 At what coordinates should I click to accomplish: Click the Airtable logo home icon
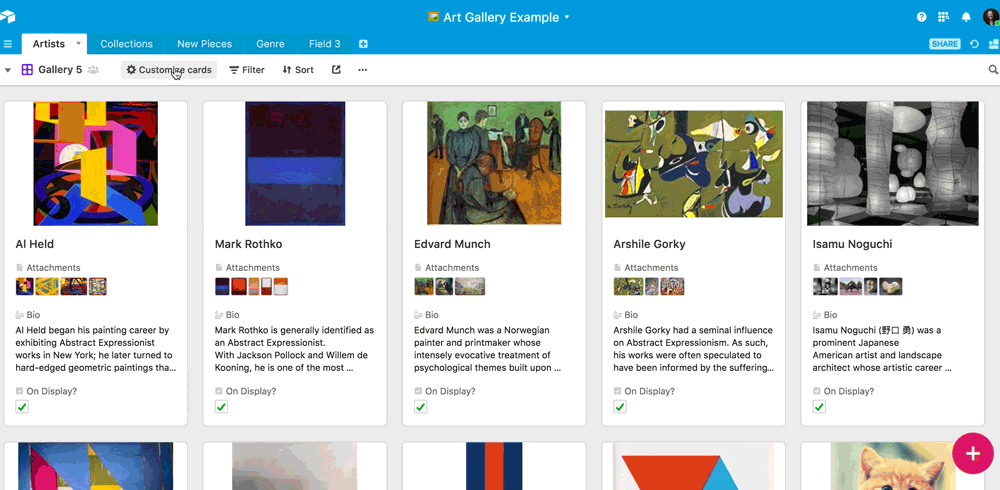[x=7, y=17]
